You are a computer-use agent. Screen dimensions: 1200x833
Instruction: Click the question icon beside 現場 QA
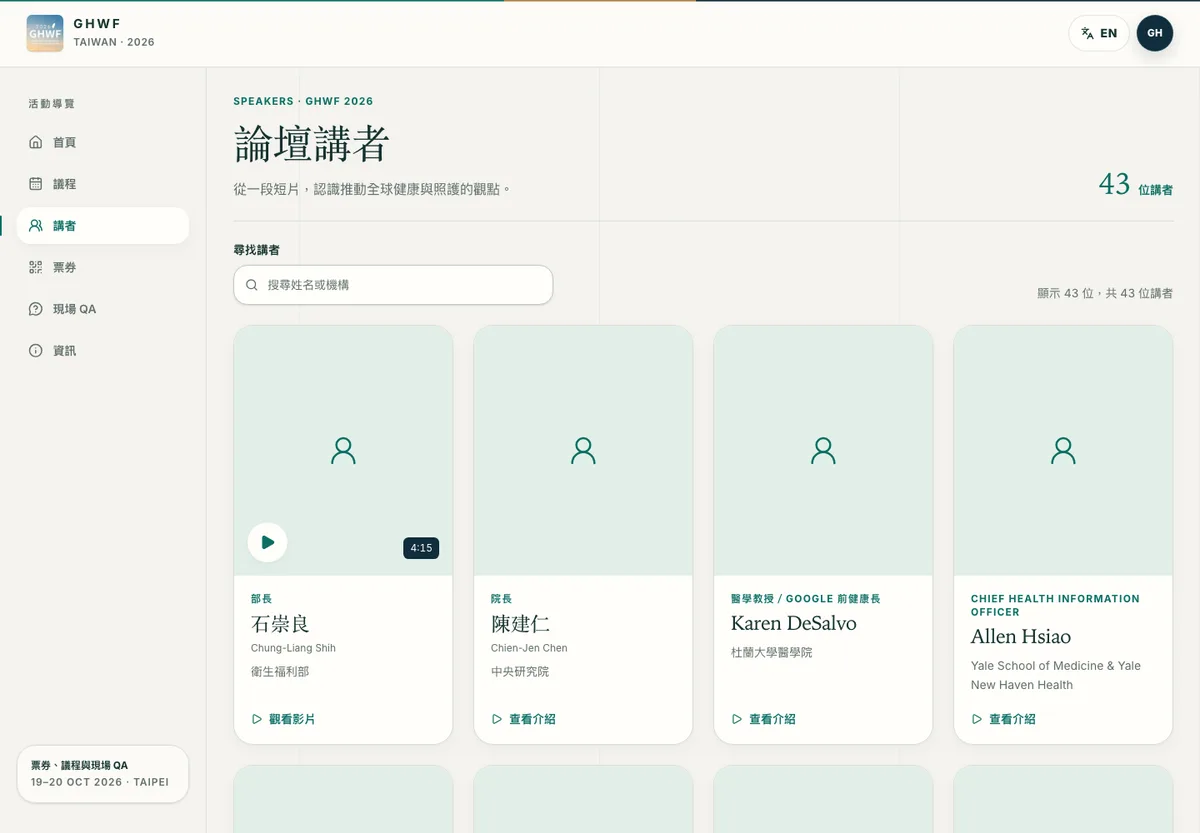click(x=36, y=309)
